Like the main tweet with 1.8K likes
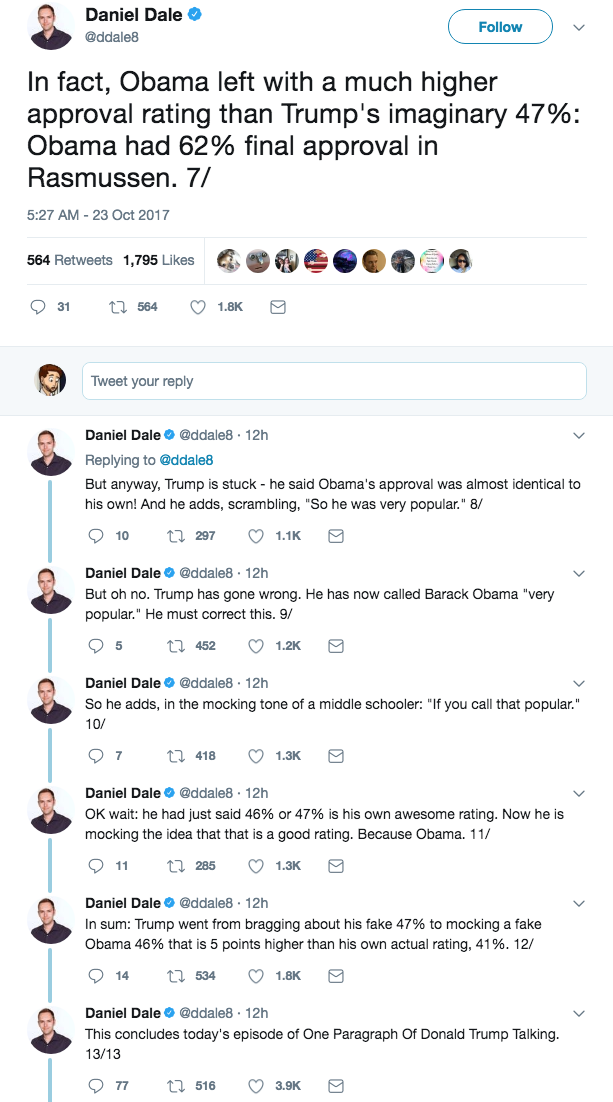Screen dimensions: 613x1102 (197, 307)
